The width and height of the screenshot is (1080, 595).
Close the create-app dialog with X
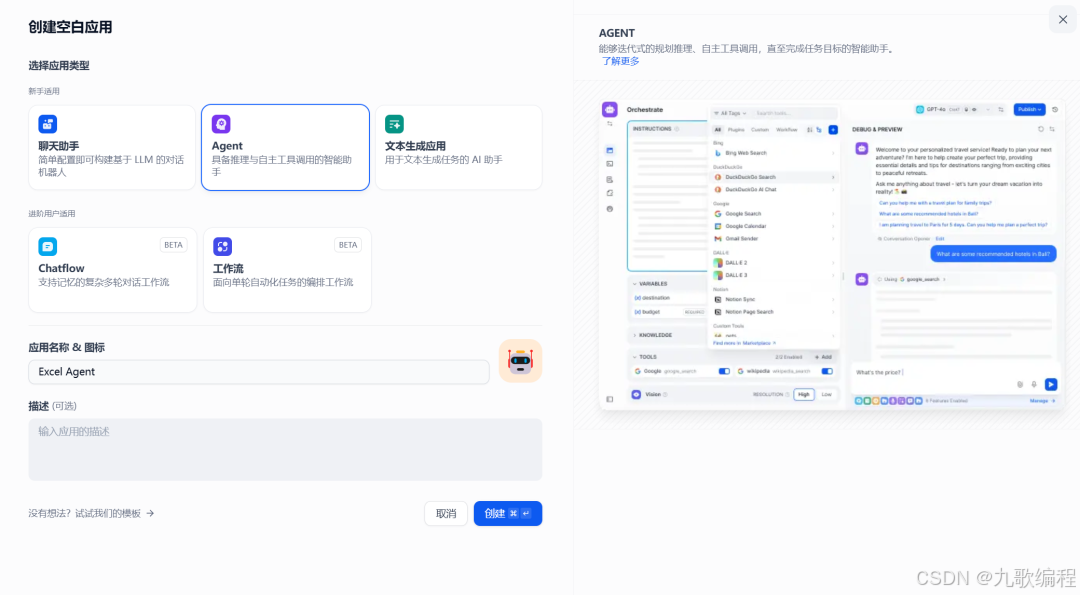tap(1063, 19)
